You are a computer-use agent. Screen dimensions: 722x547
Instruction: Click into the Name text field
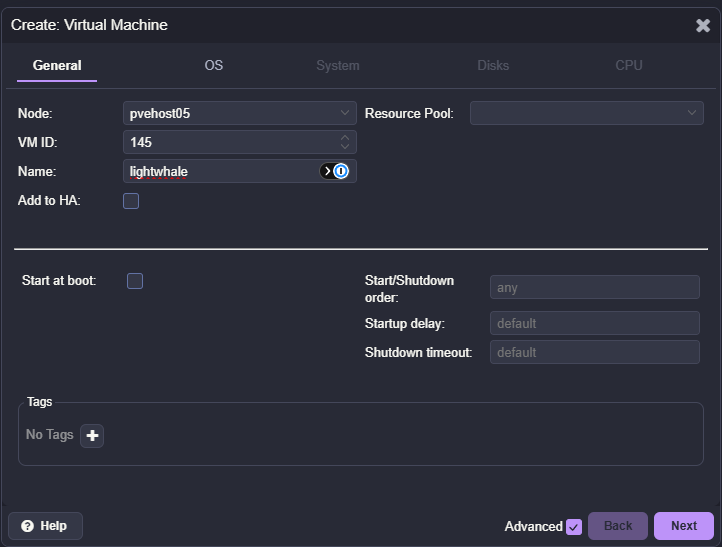coord(220,171)
